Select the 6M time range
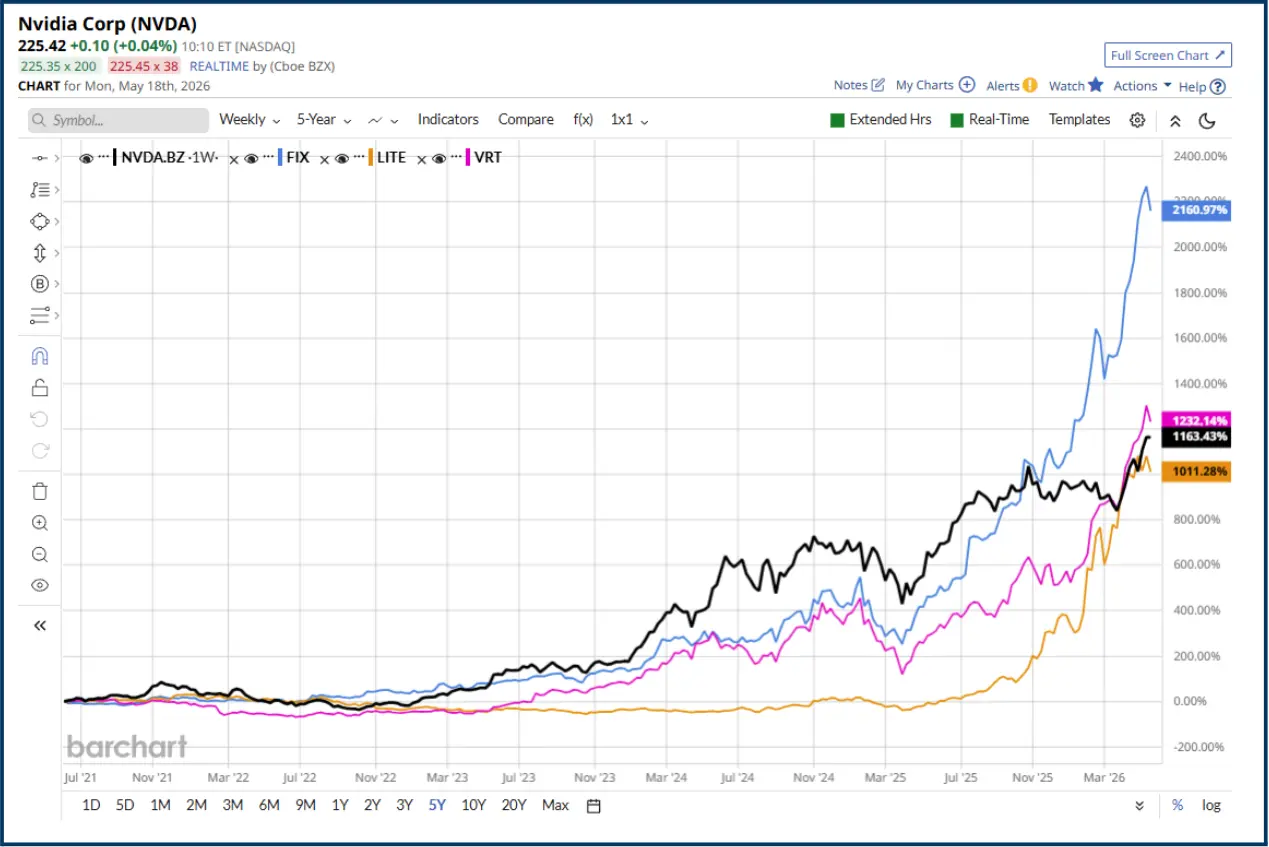The width and height of the screenshot is (1269, 847). 269,805
